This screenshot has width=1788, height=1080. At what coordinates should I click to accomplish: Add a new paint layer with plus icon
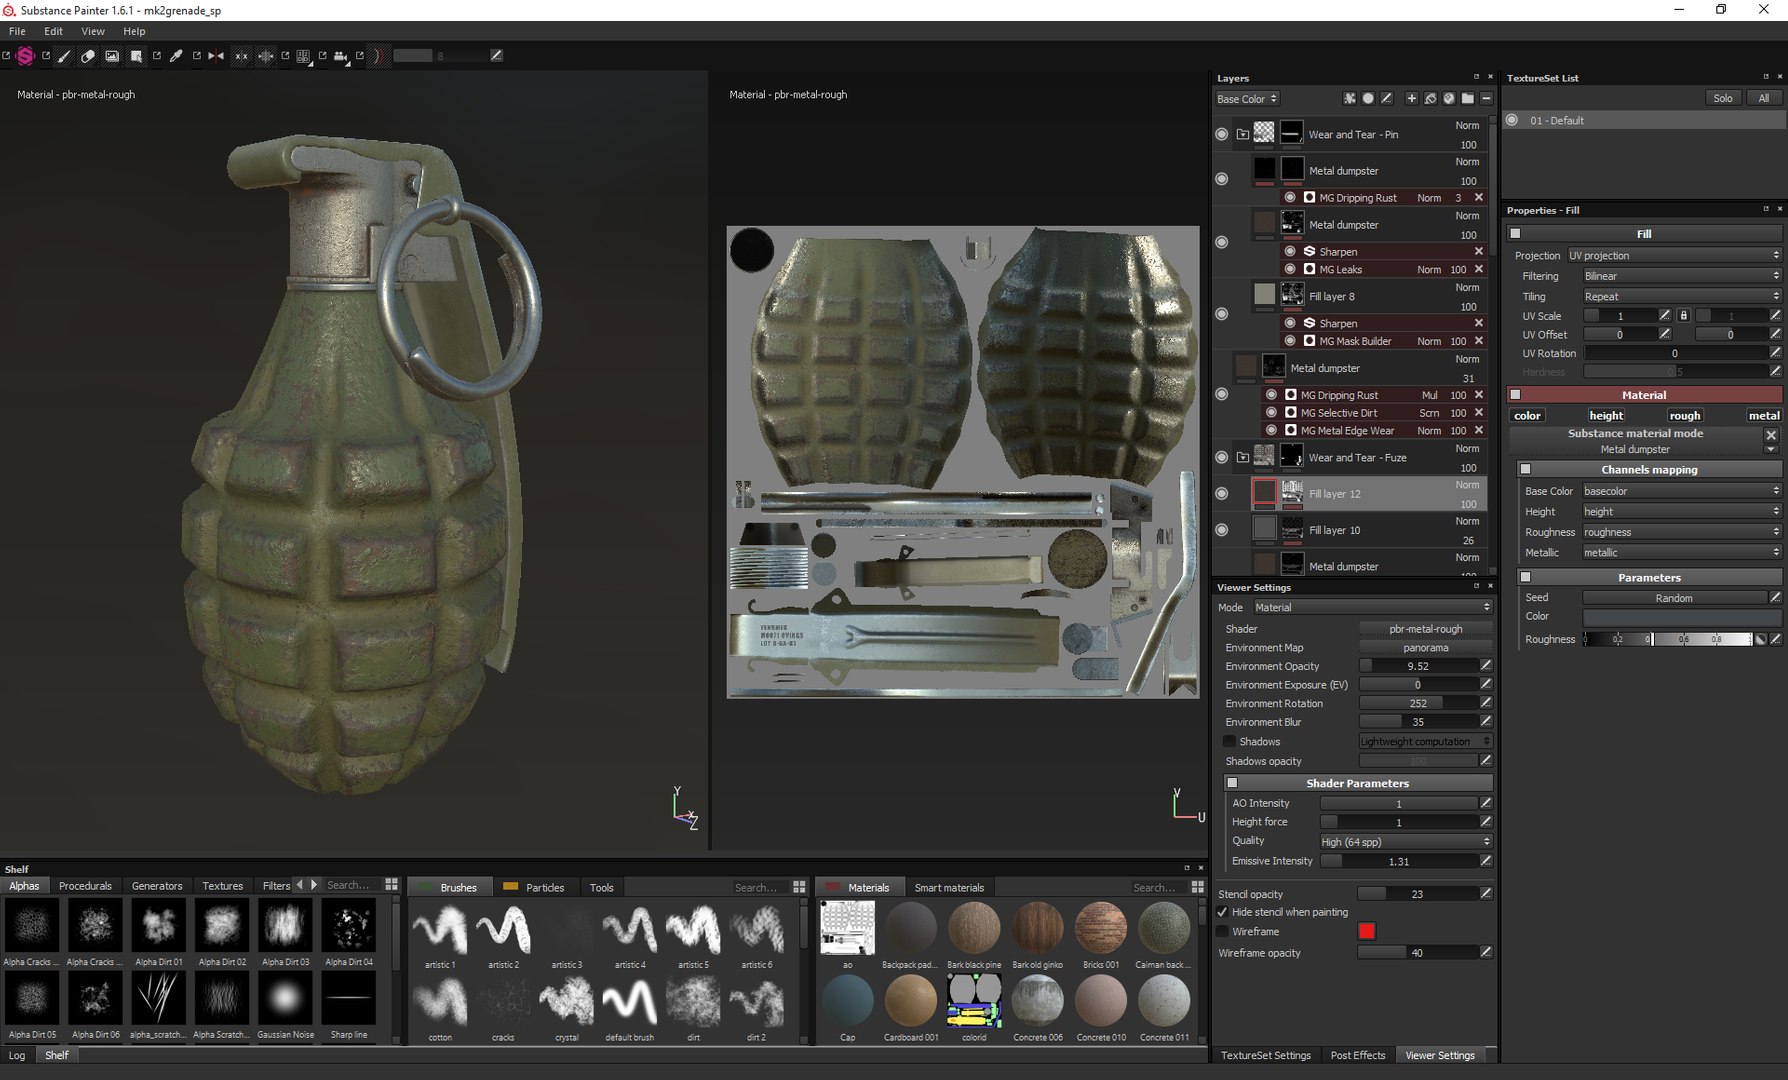[1411, 99]
